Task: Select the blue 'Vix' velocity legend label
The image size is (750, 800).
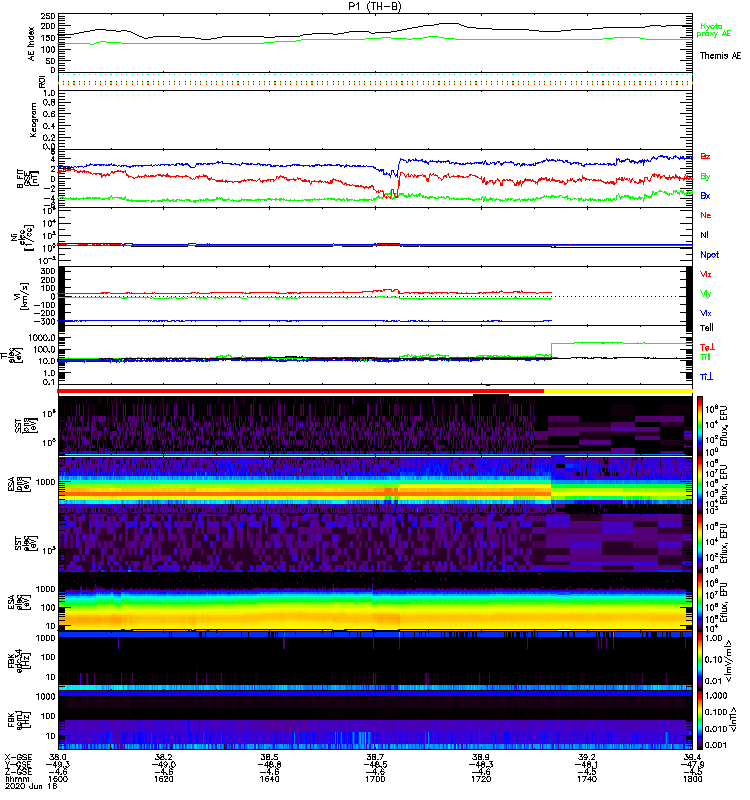Action: pyautogui.click(x=706, y=313)
